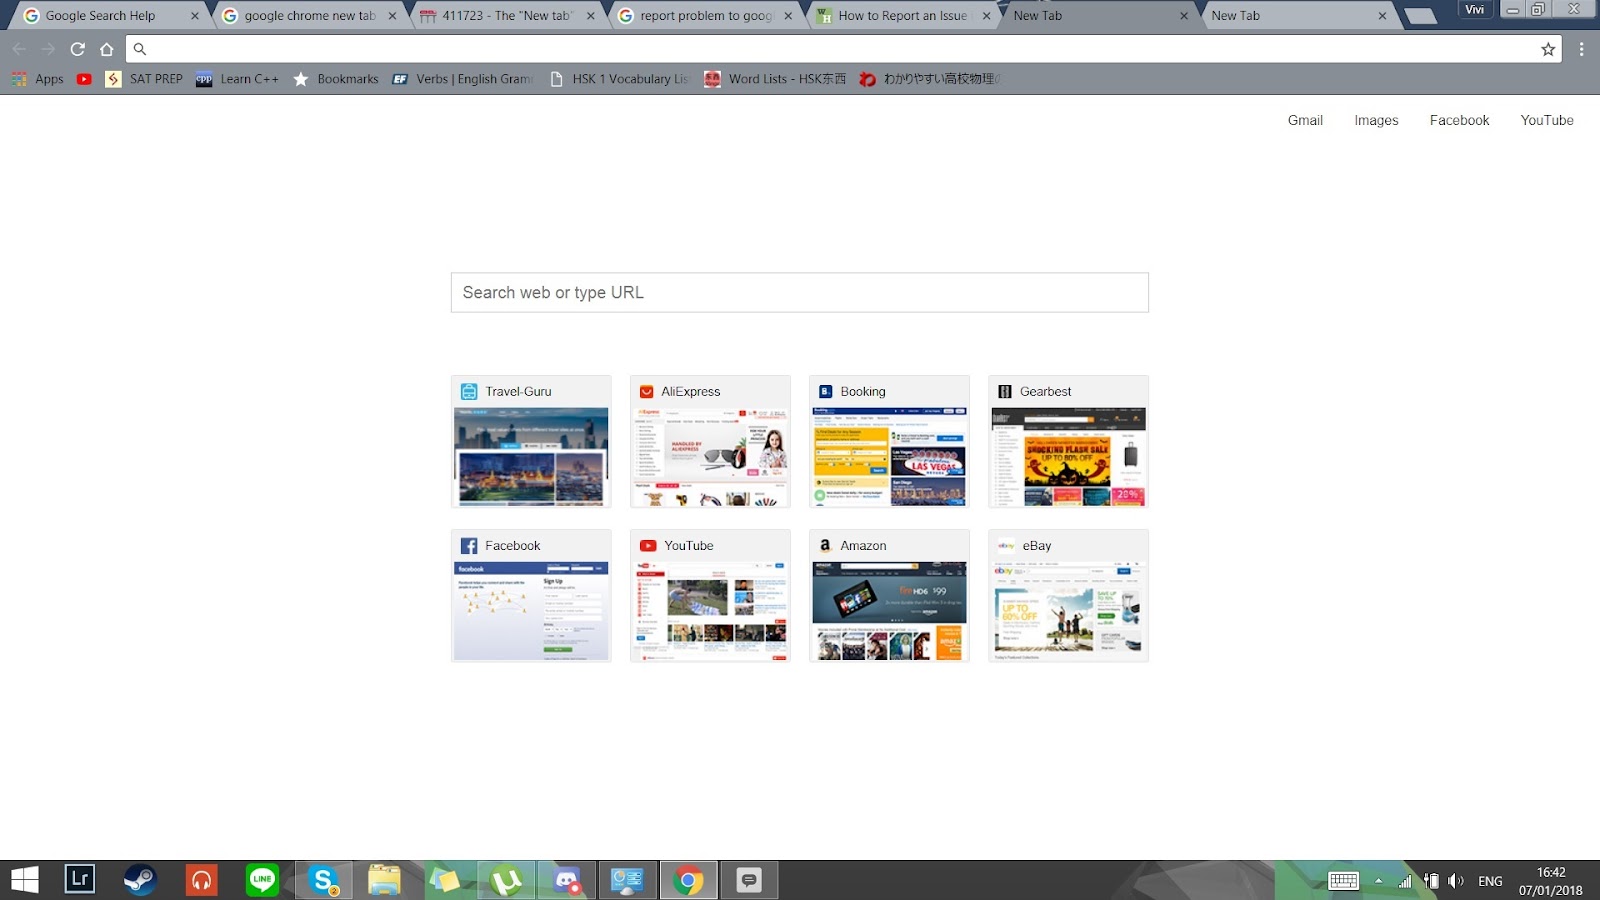Open the Facebook link at top right
Viewport: 1600px width, 900px height.
(x=1459, y=120)
